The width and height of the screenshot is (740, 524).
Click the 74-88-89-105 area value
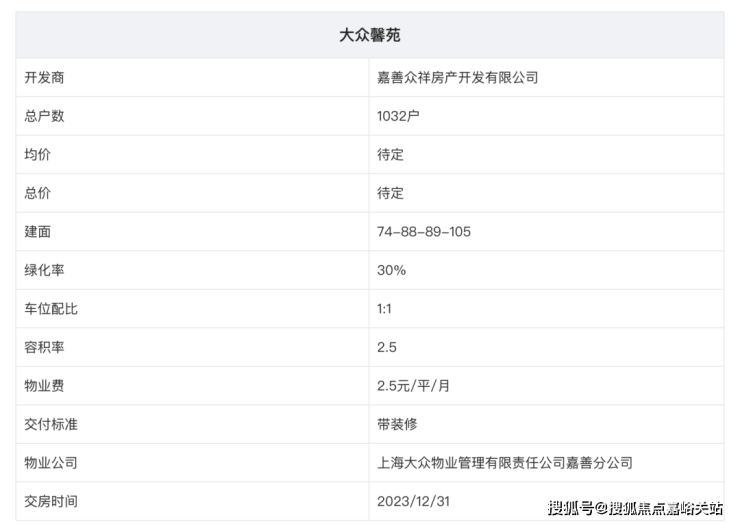point(424,232)
